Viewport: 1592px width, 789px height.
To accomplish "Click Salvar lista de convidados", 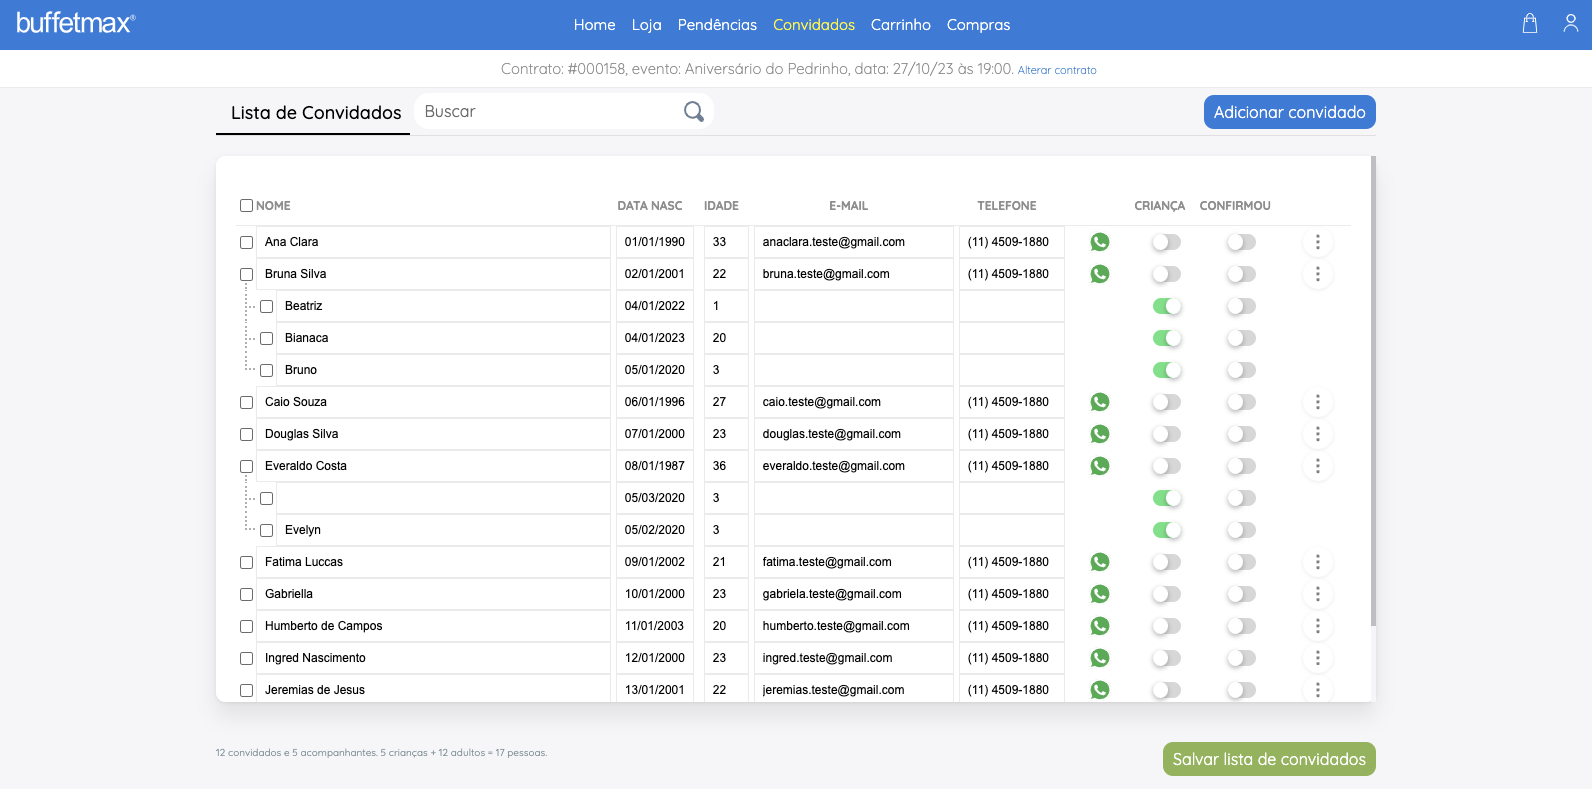I will [x=1269, y=759].
